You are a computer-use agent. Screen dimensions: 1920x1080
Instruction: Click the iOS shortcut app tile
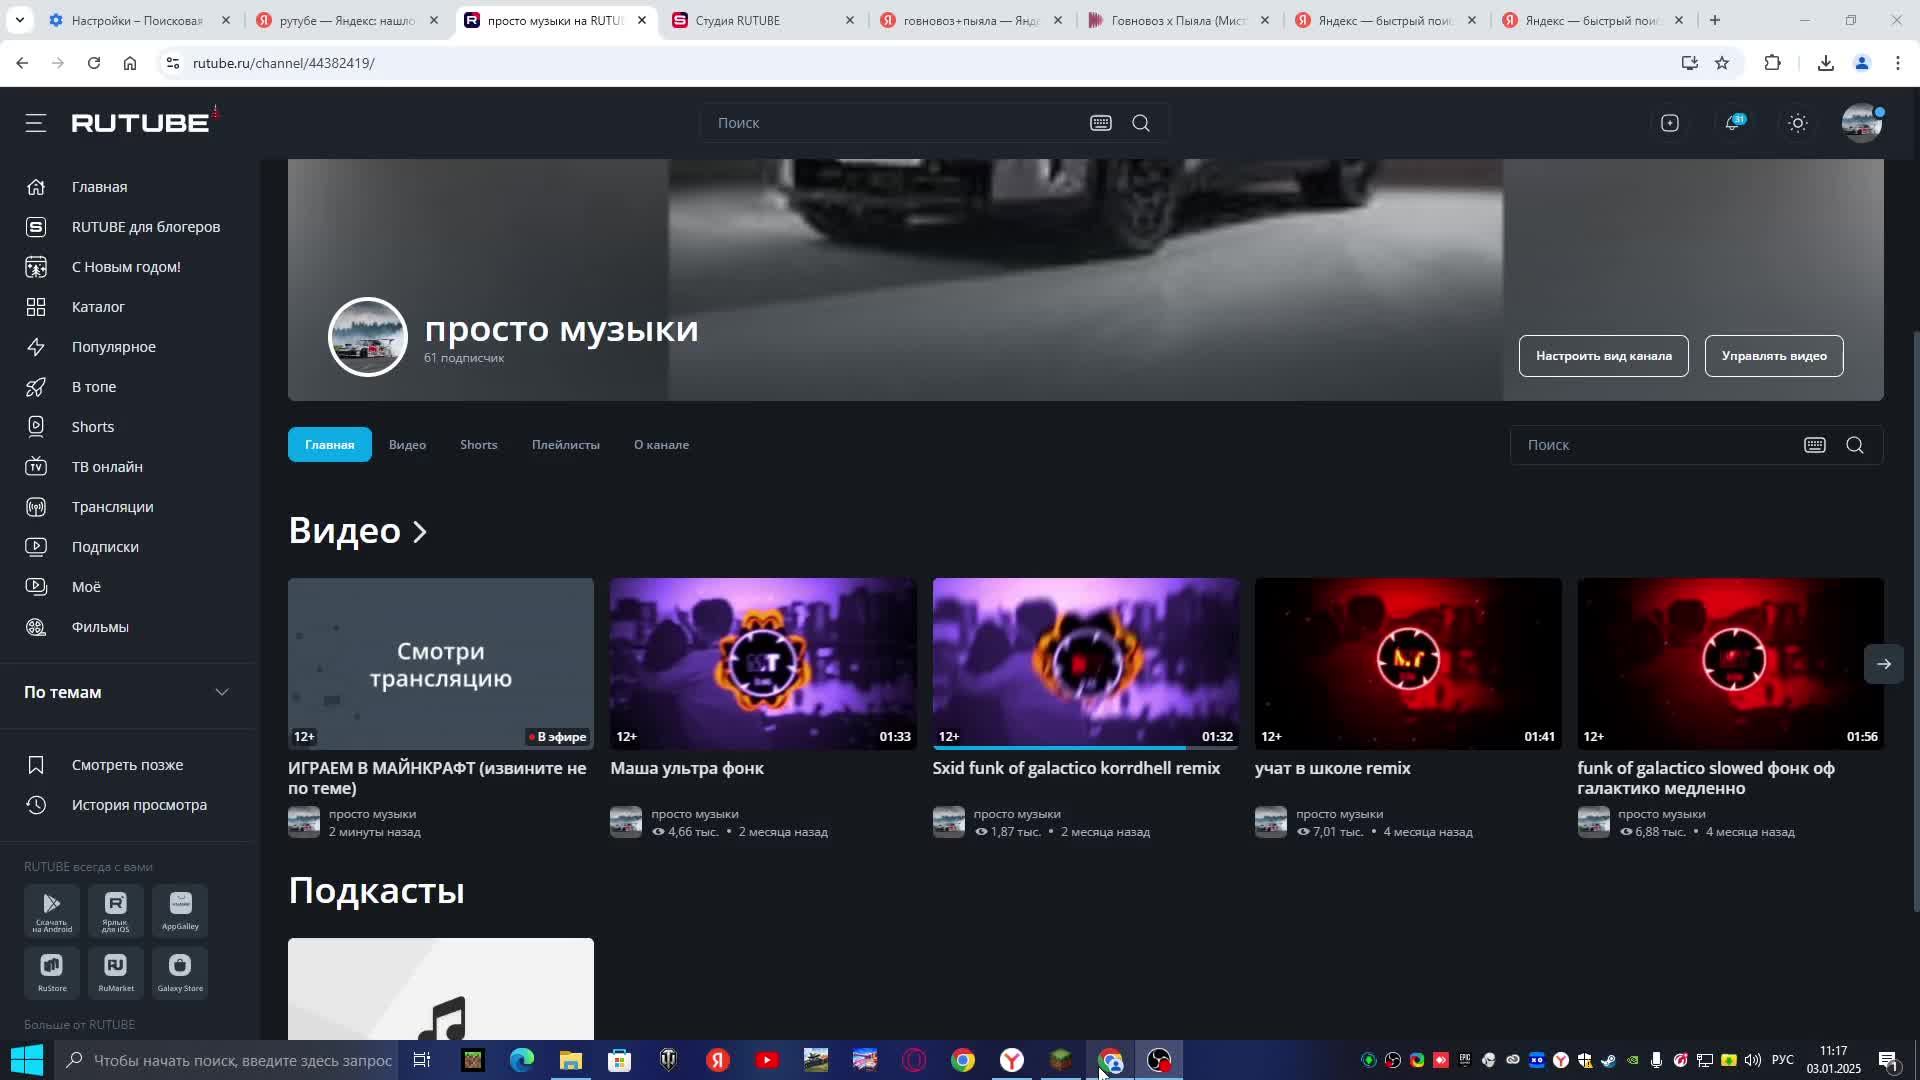coord(116,911)
